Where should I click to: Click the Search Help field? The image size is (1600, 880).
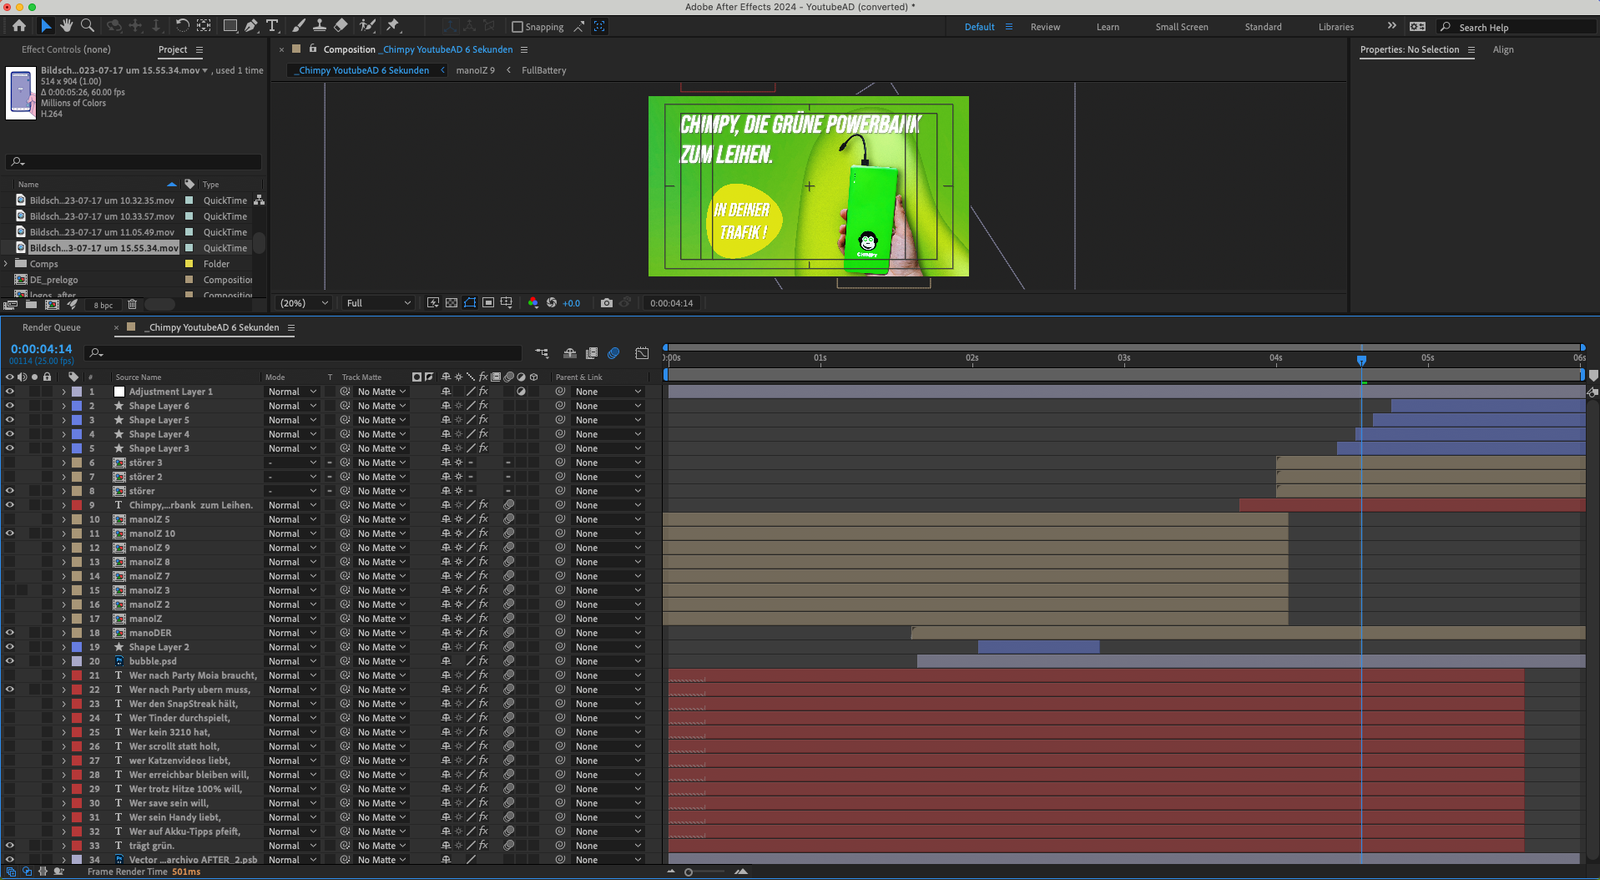click(x=1517, y=27)
